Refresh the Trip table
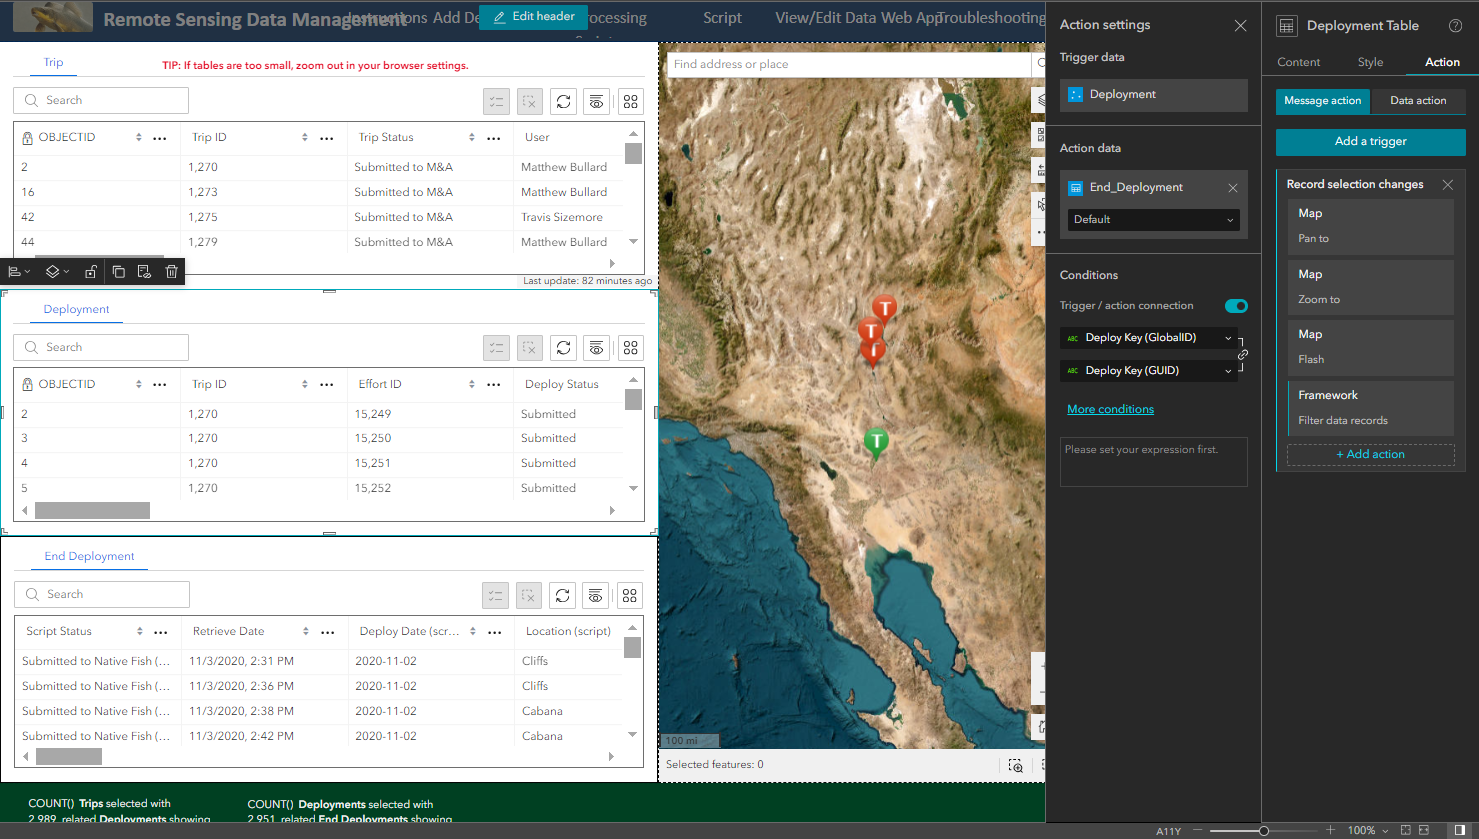This screenshot has height=839, width=1479. [564, 101]
